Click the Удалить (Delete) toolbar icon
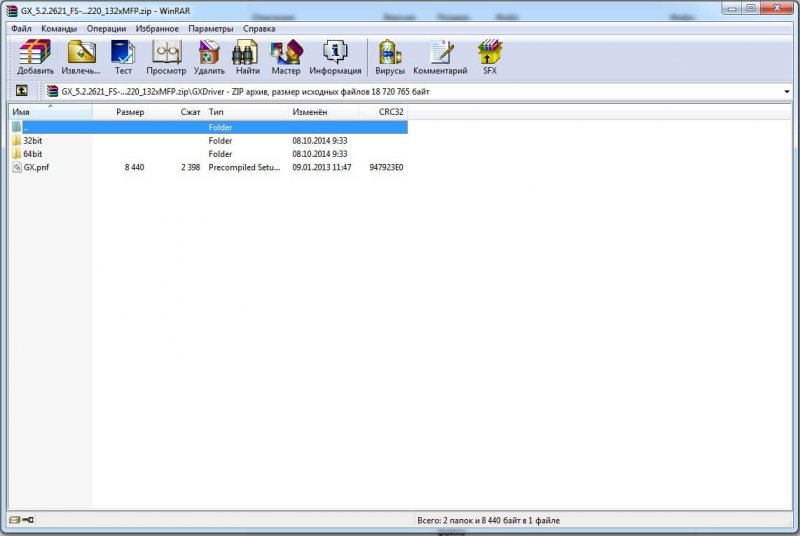This screenshot has width=800, height=536. [x=209, y=57]
